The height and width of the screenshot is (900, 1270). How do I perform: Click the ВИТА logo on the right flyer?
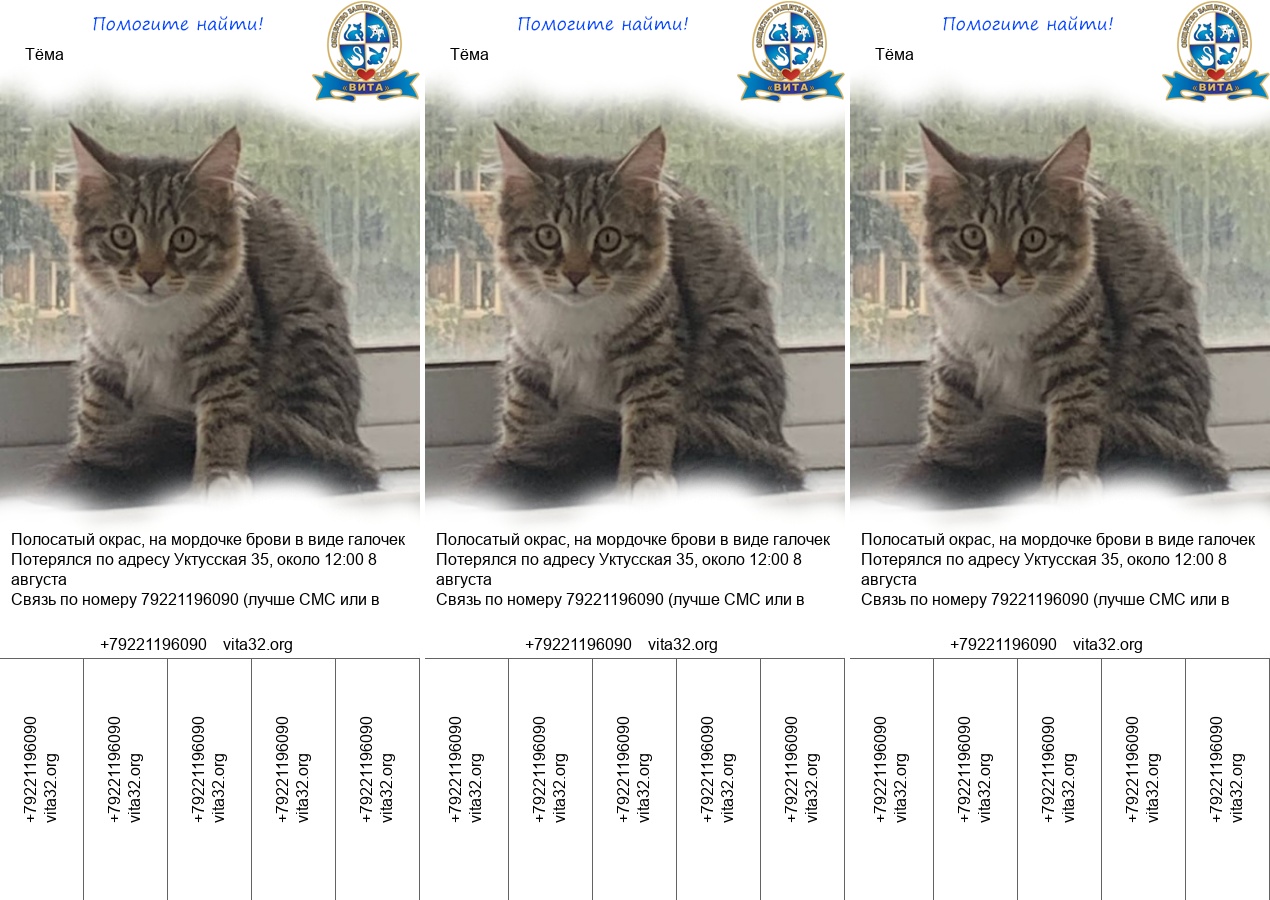click(1216, 51)
